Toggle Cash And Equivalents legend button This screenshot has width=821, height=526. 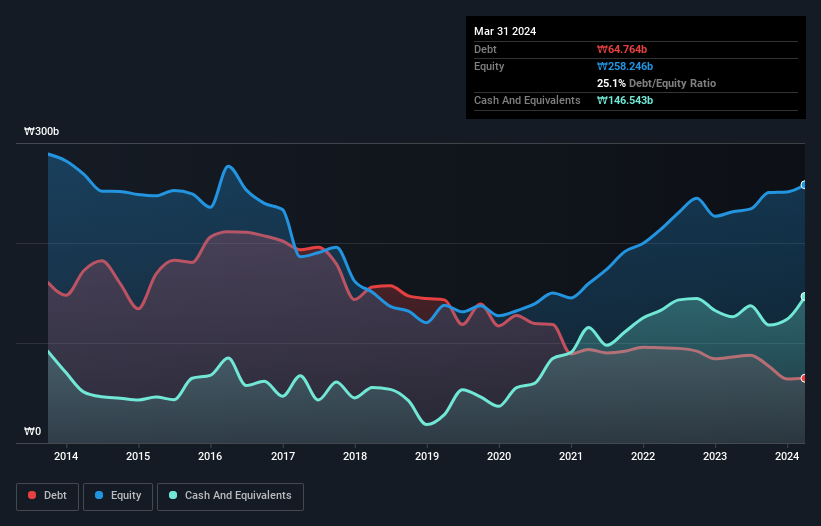pyautogui.click(x=230, y=496)
